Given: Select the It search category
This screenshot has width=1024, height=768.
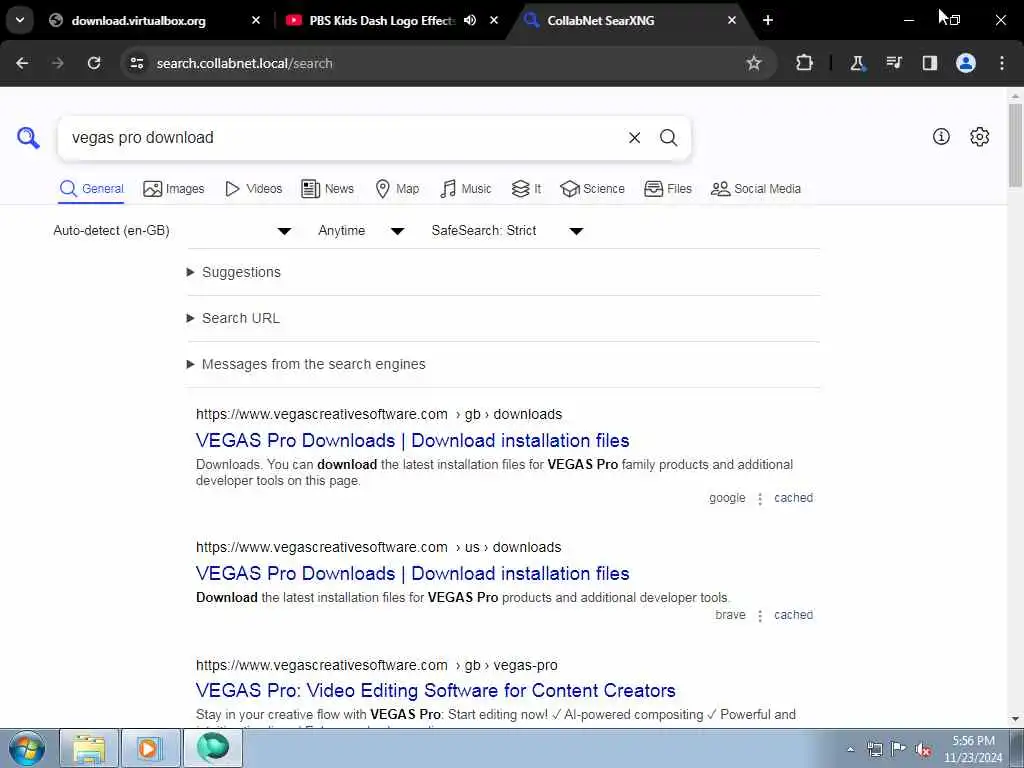Looking at the screenshot, I should point(526,189).
